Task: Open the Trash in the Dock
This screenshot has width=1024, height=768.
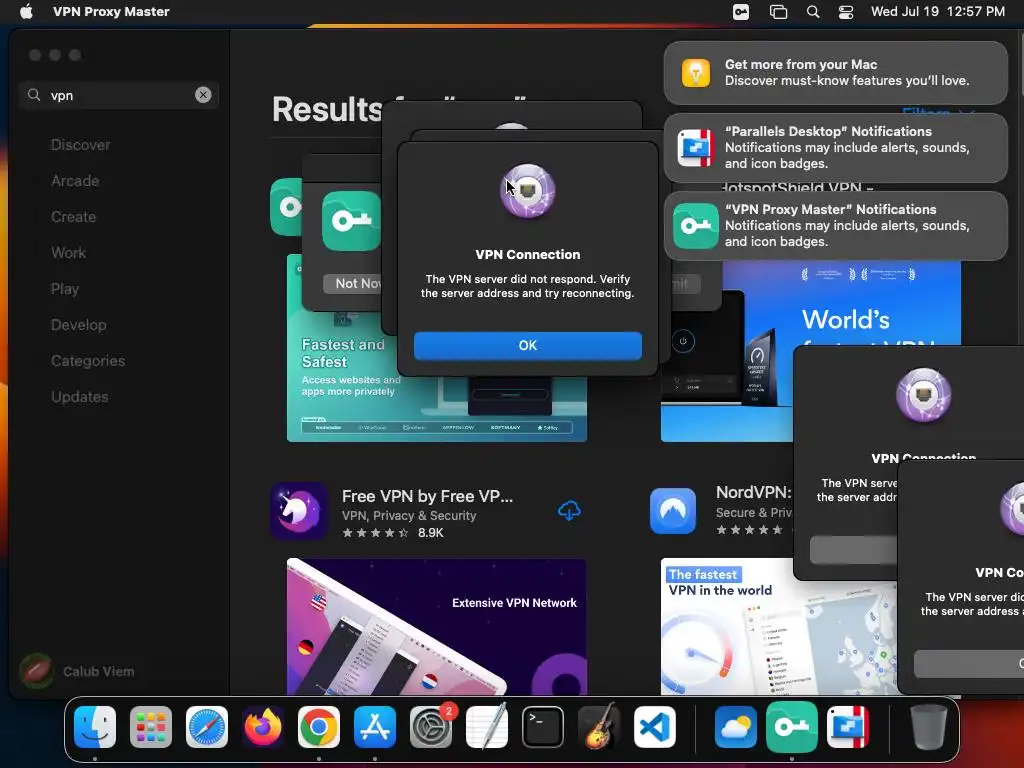Action: [929, 727]
